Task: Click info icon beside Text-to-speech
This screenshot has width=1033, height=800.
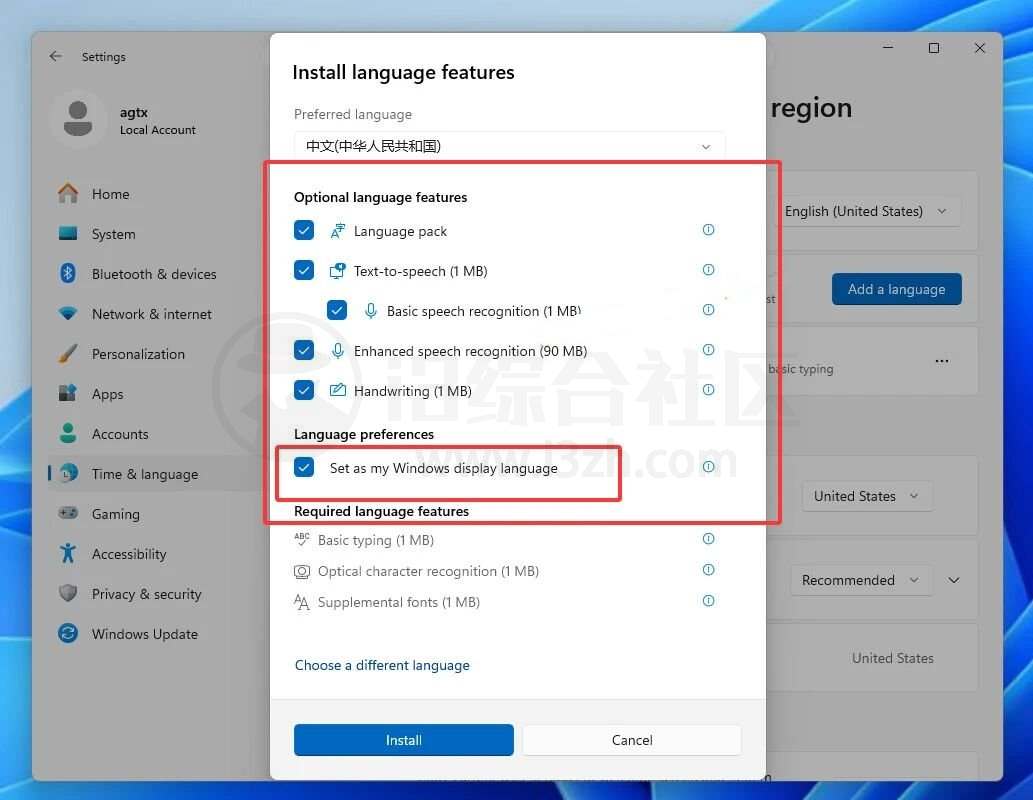Action: click(708, 270)
